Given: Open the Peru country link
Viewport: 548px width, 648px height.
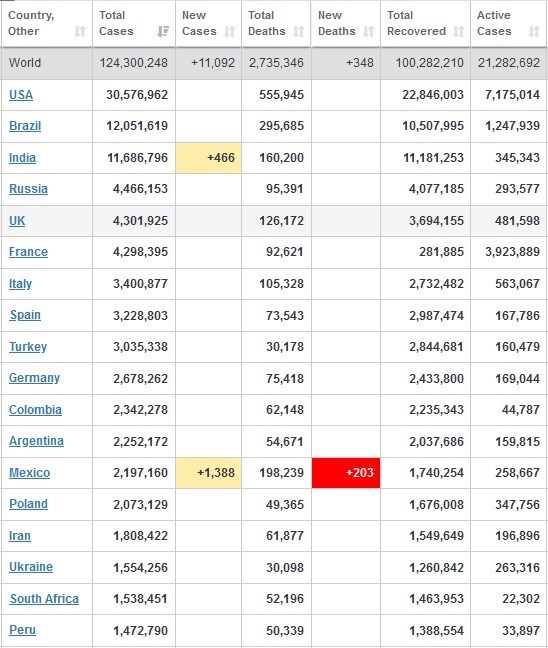Looking at the screenshot, I should click(x=22, y=630).
